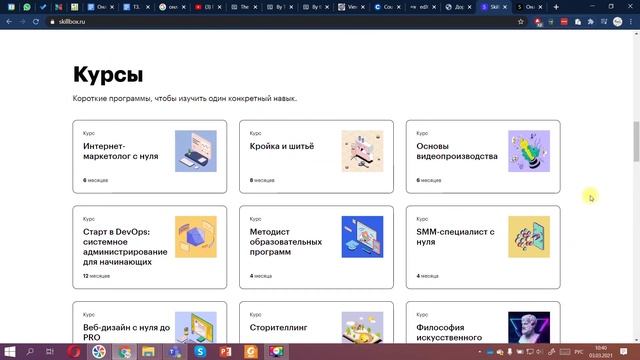The image size is (640, 360).
Task: Go back to previous page
Action: click(x=9, y=22)
